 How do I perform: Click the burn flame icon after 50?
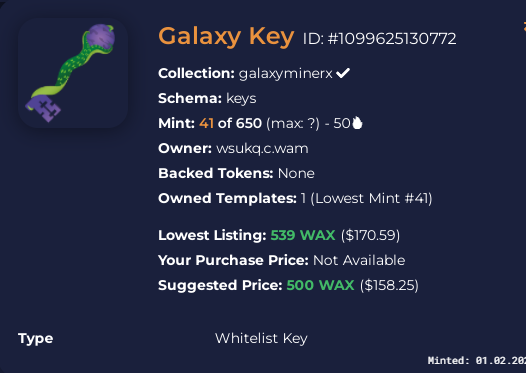pos(357,123)
